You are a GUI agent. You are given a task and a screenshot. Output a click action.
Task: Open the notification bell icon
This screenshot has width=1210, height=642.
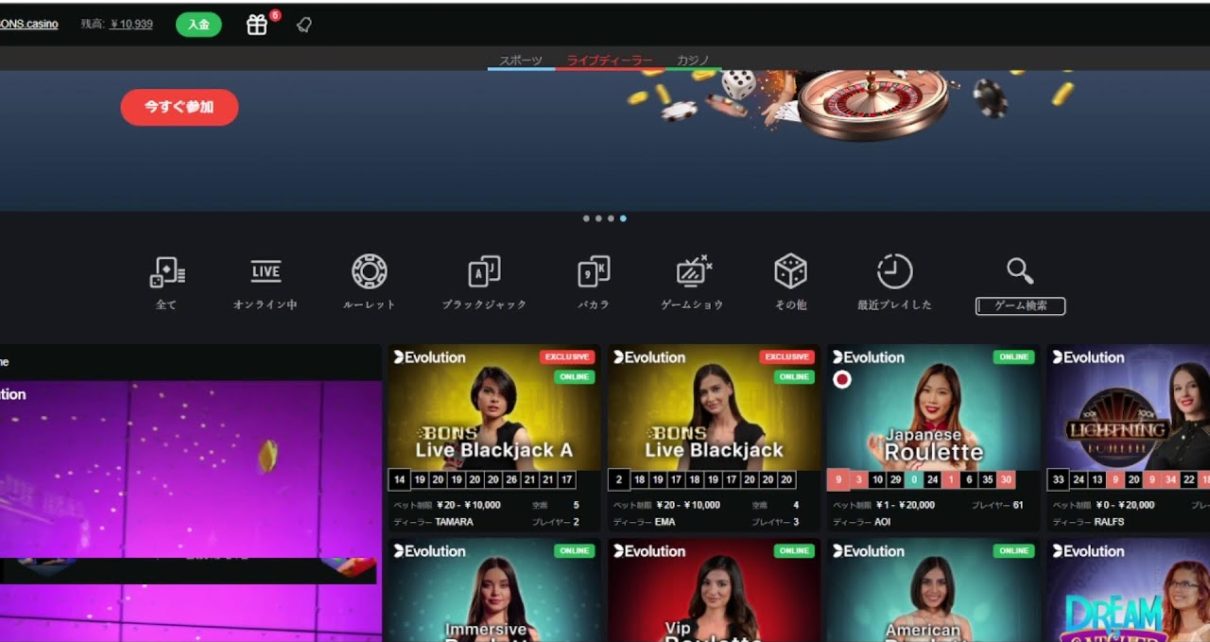click(304, 25)
